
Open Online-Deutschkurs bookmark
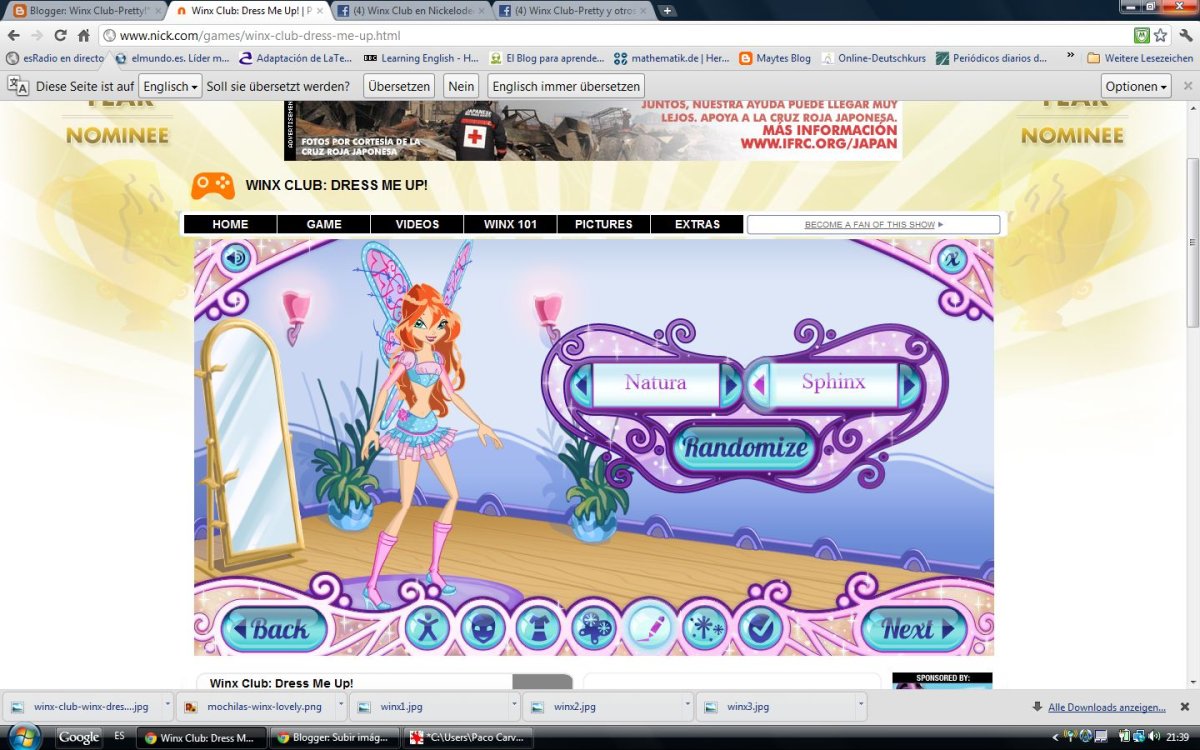click(873, 58)
